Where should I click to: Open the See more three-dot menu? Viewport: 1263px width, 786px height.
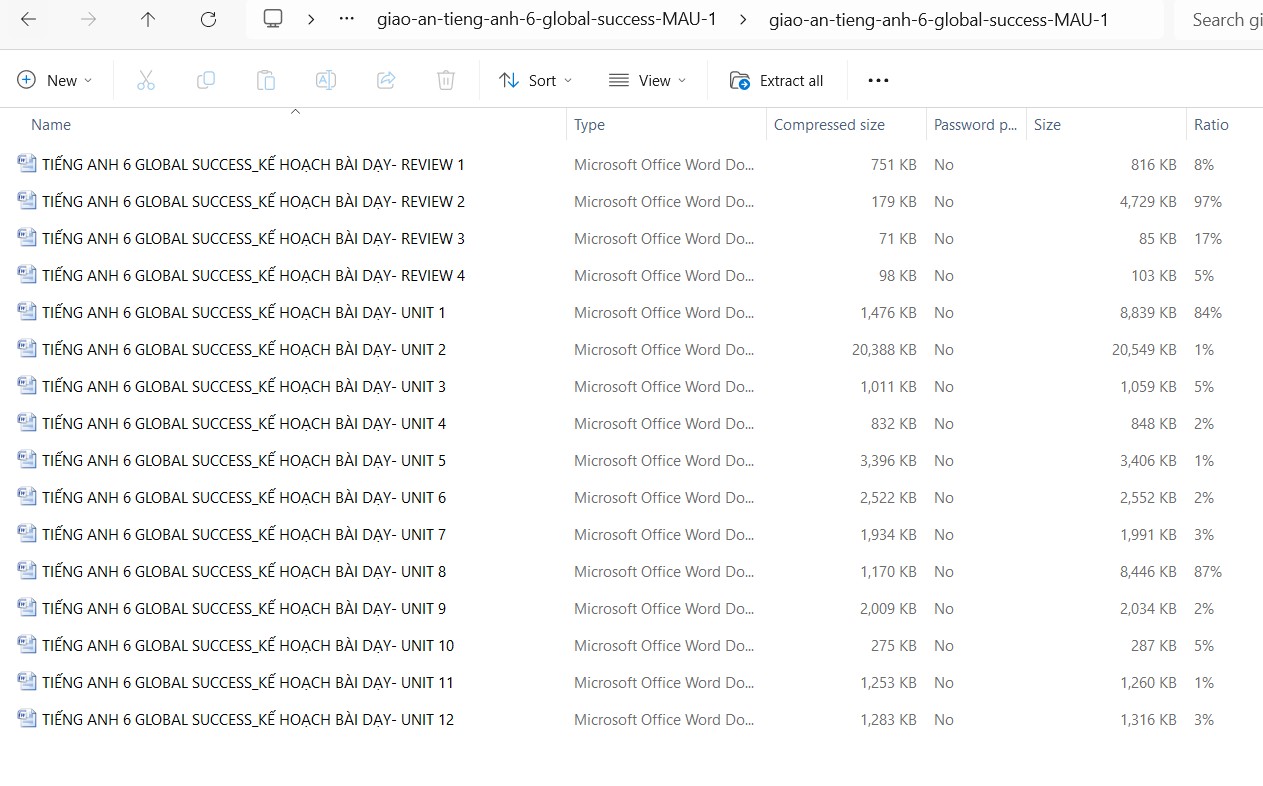point(878,80)
